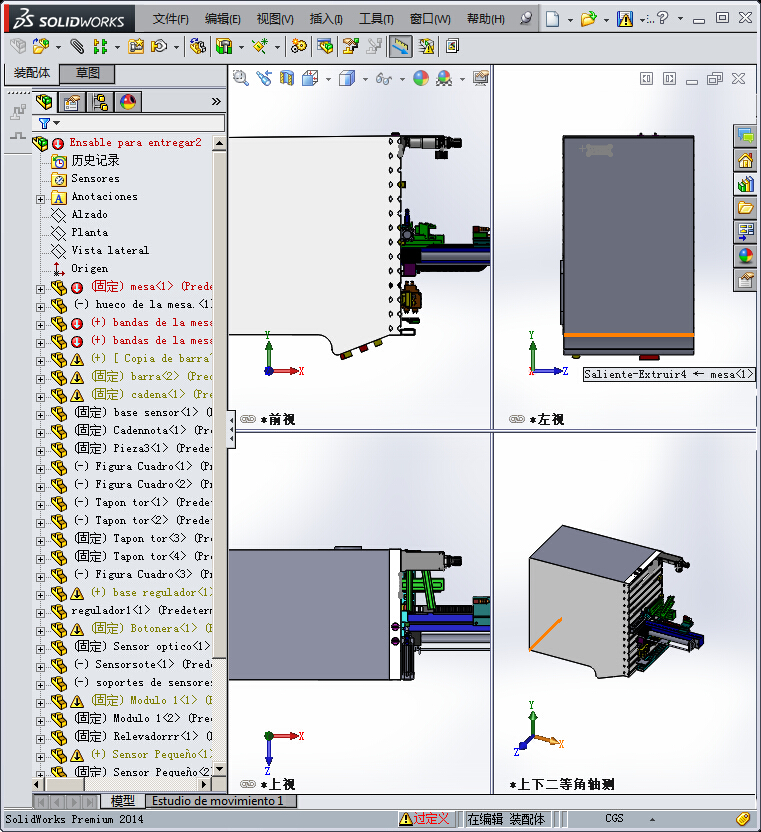This screenshot has height=832, width=761.
Task: Toggle the link views icon beside 上视
Action: point(248,784)
